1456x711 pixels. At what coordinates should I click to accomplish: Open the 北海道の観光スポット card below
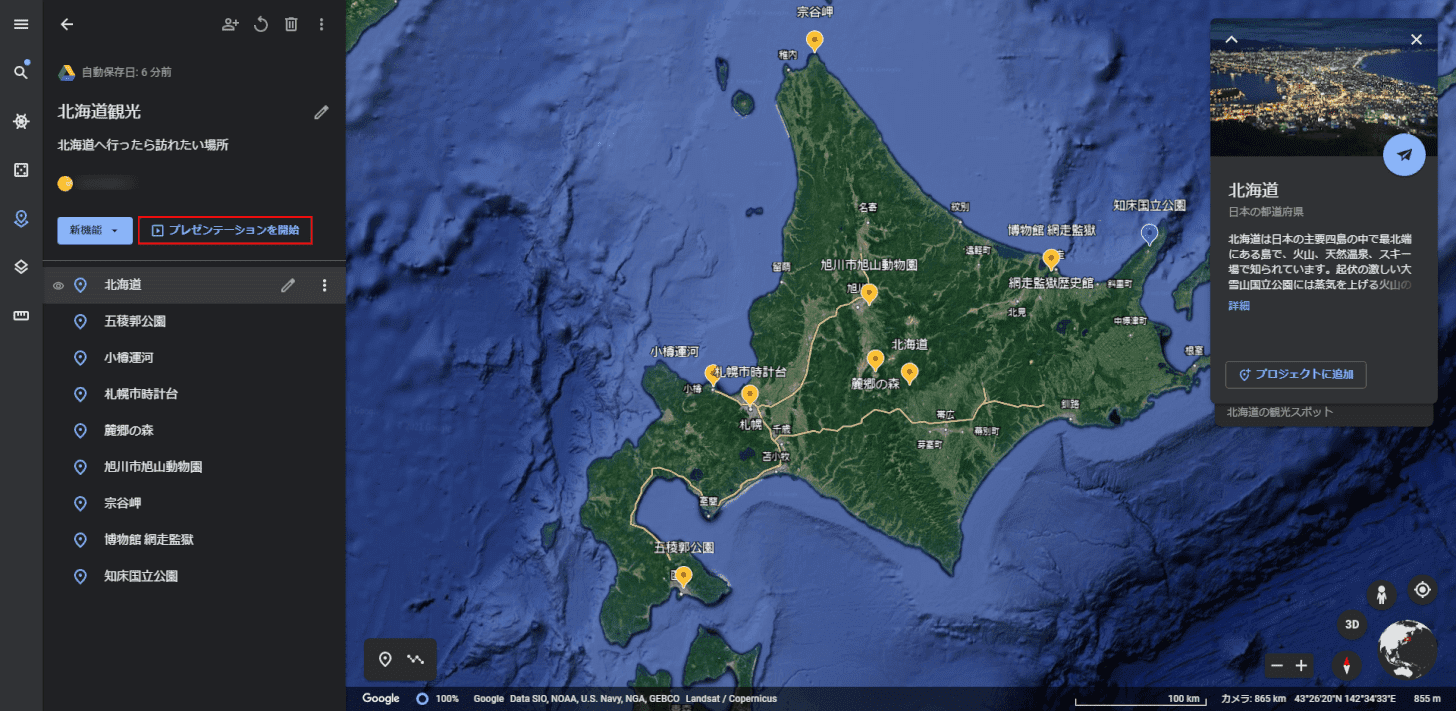(1324, 414)
